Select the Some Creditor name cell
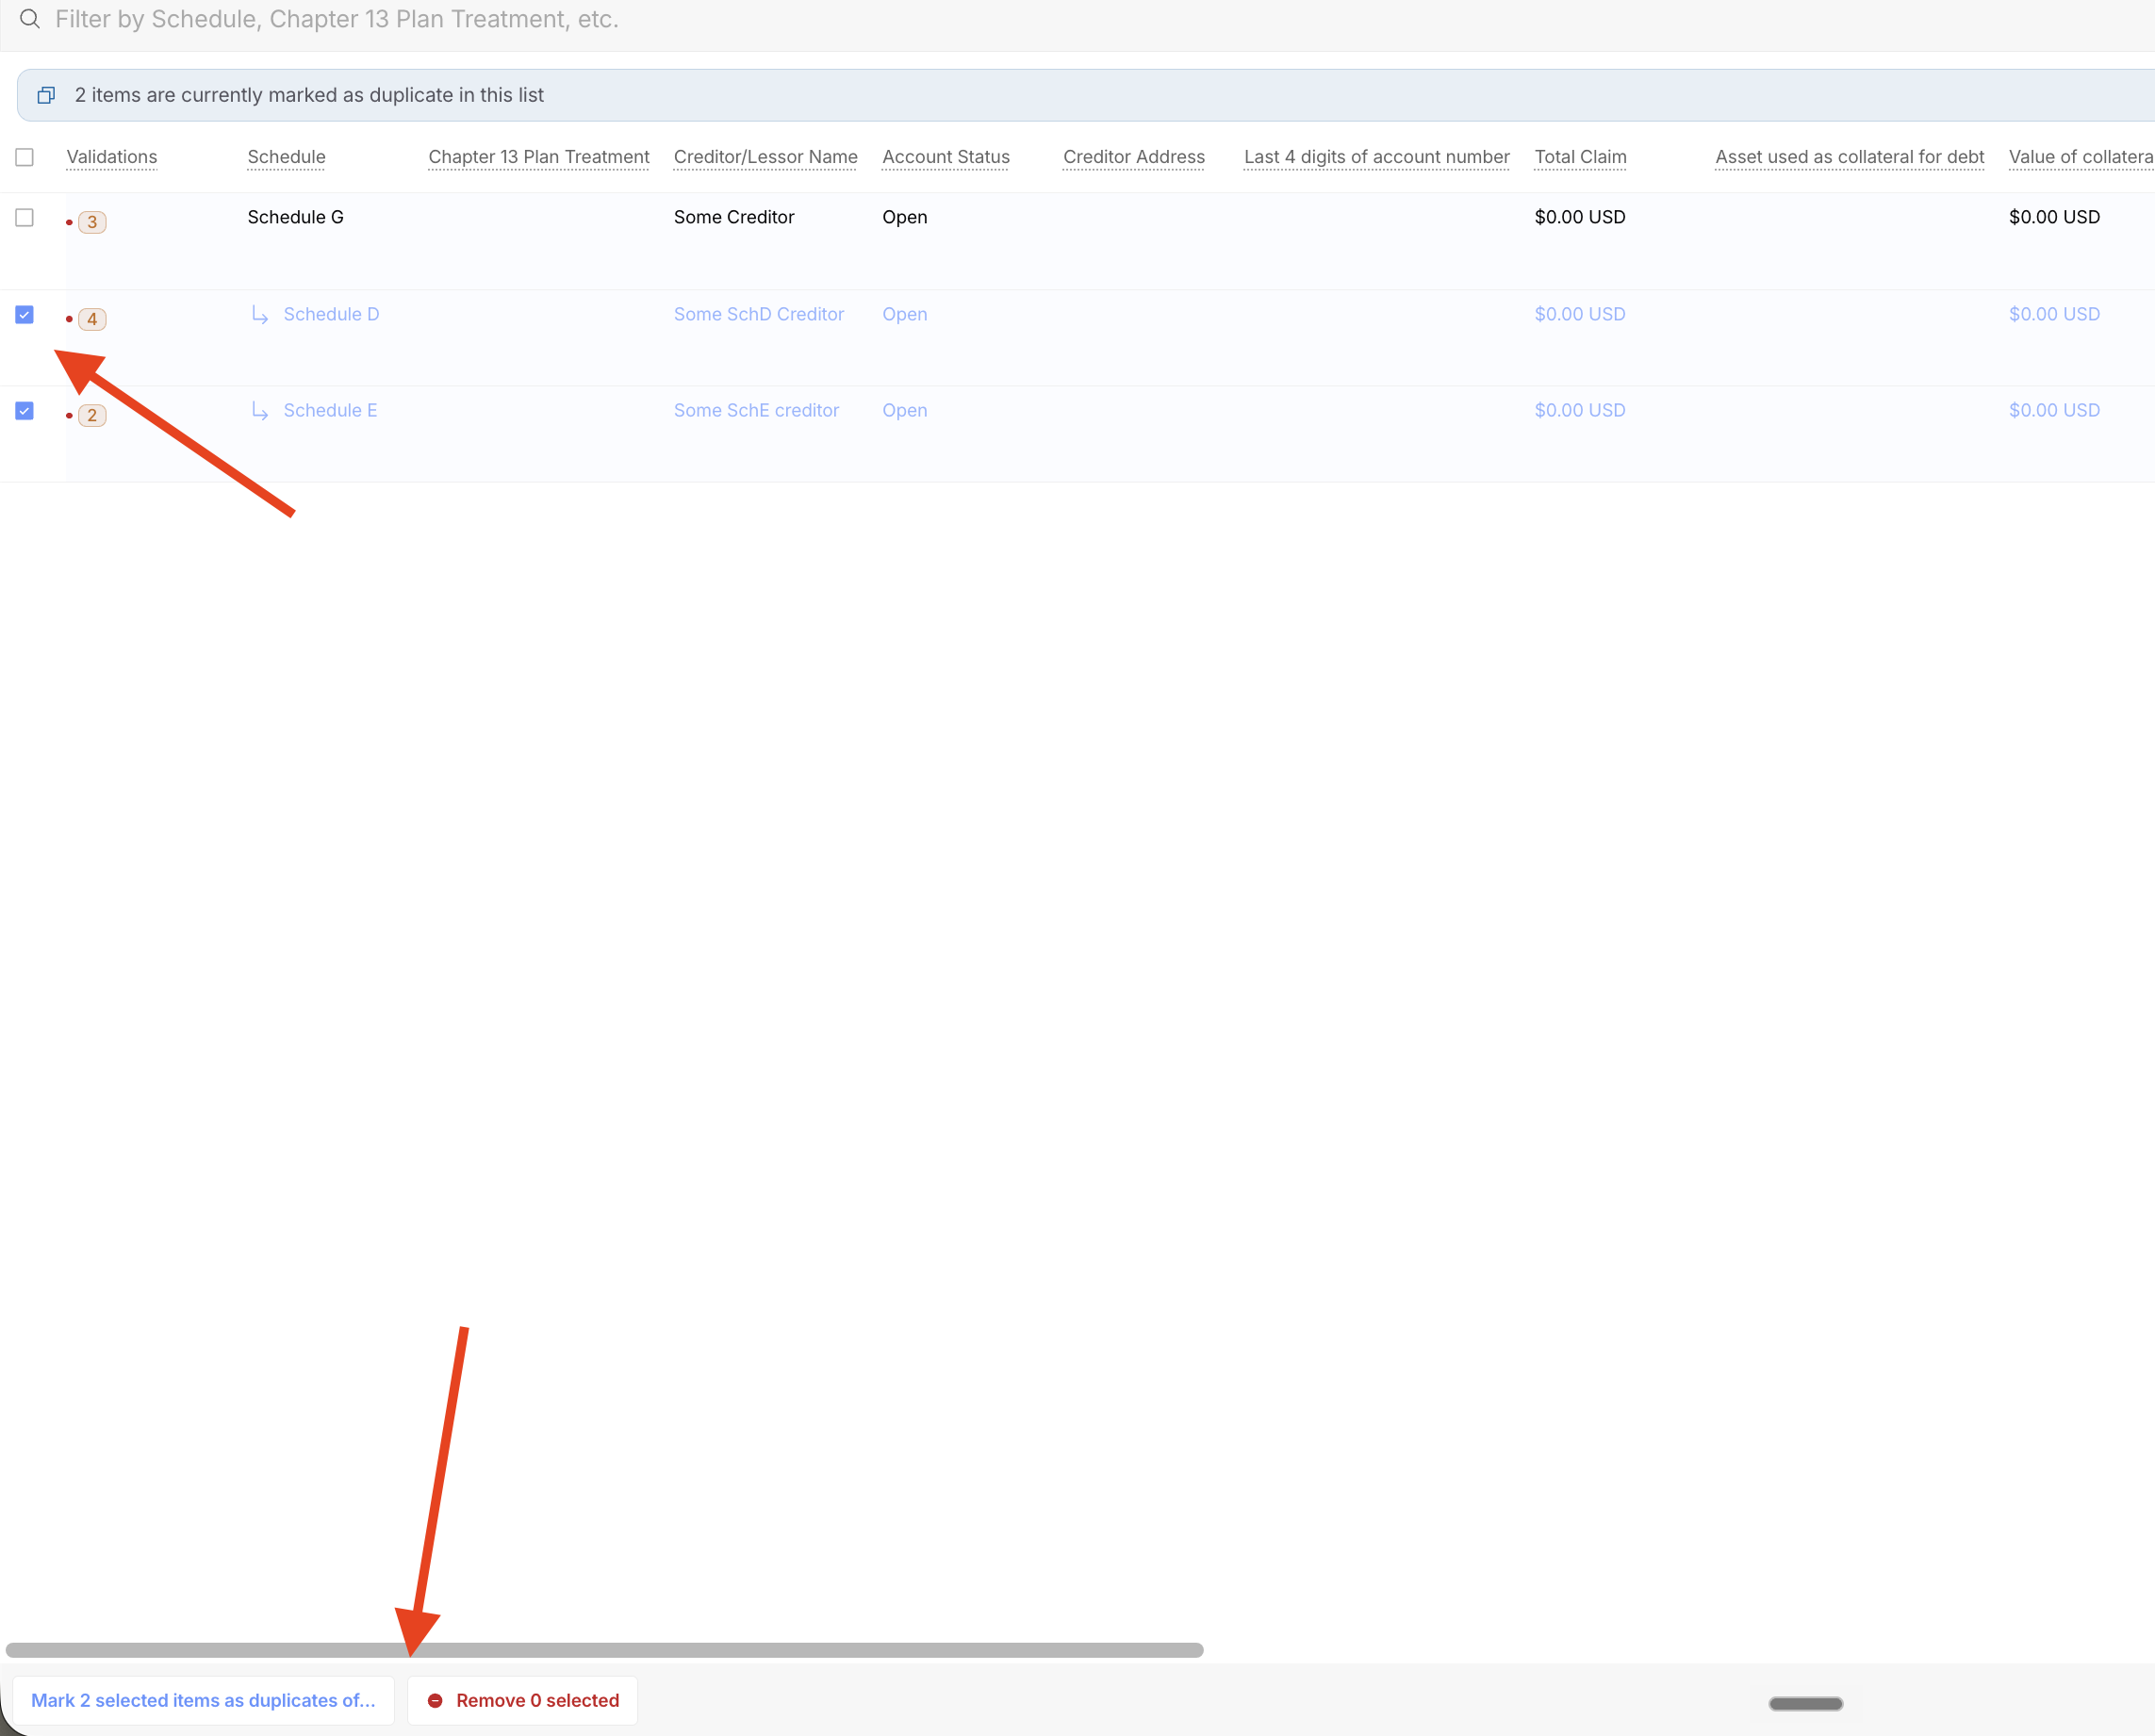The image size is (2155, 1736). (x=733, y=217)
